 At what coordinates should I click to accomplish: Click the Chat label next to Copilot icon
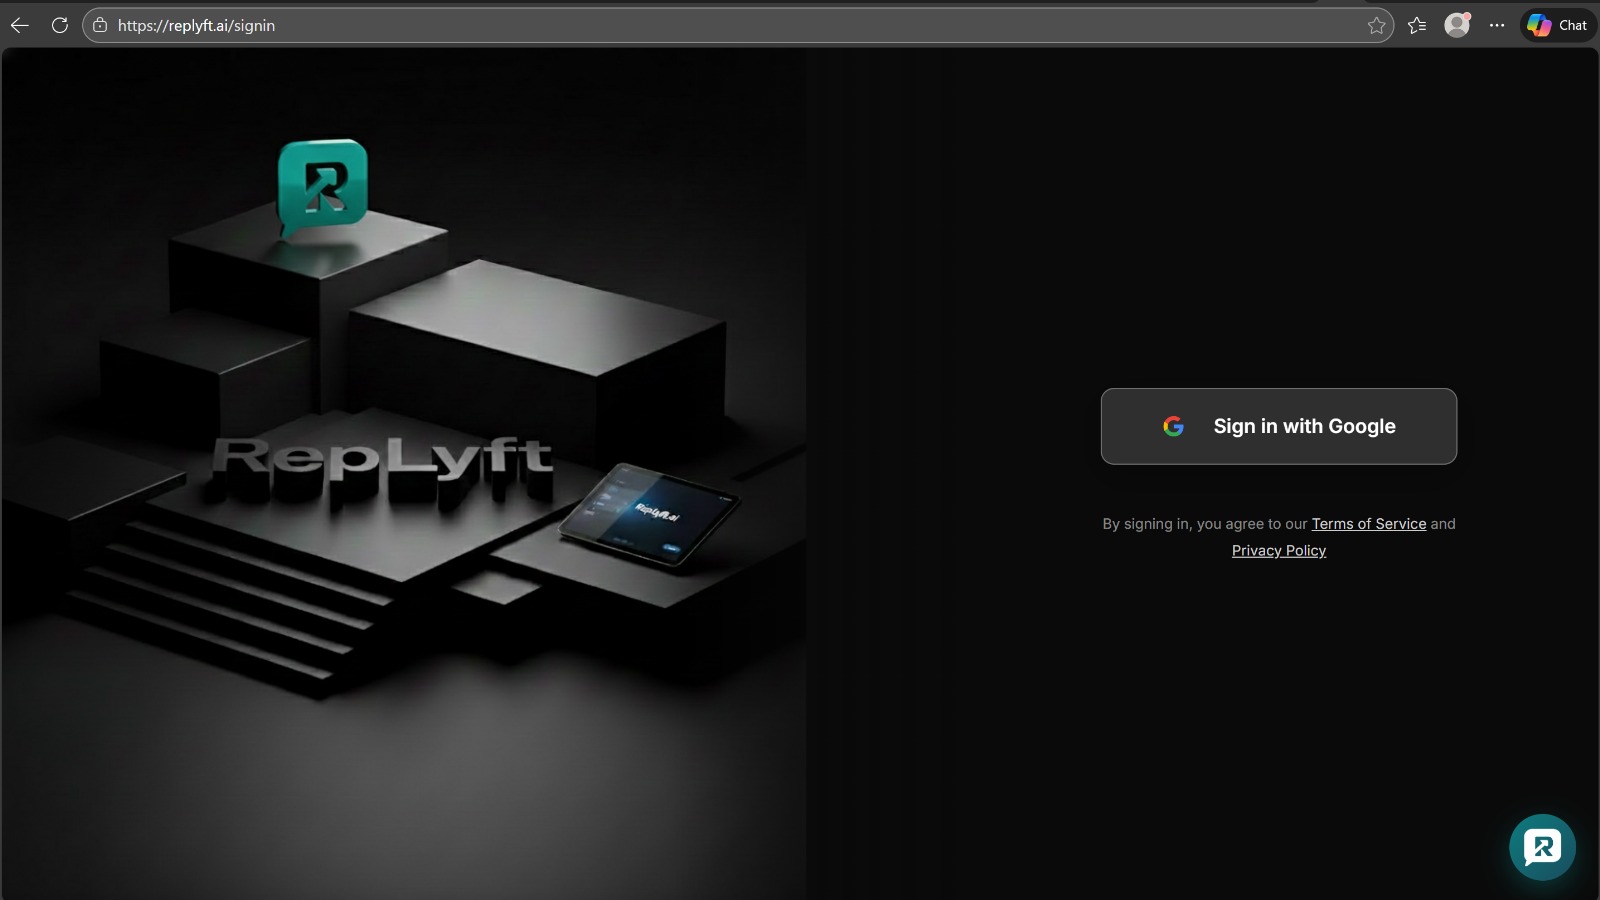1573,25
